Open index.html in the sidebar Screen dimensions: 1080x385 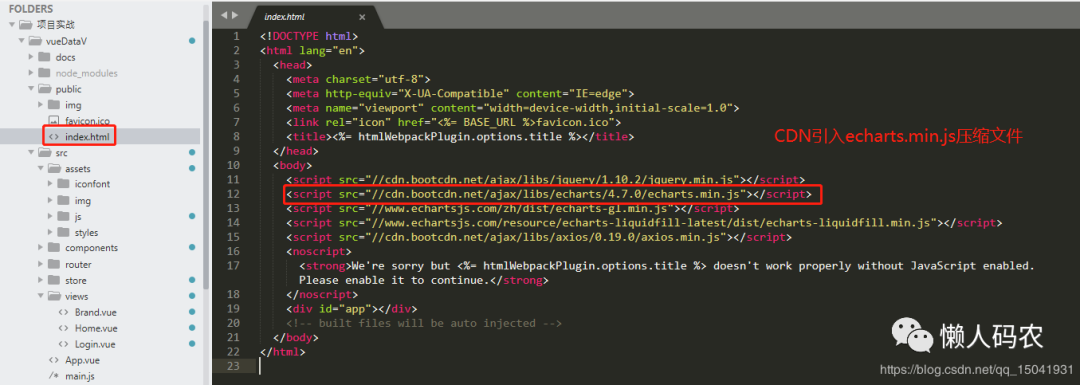[88, 136]
